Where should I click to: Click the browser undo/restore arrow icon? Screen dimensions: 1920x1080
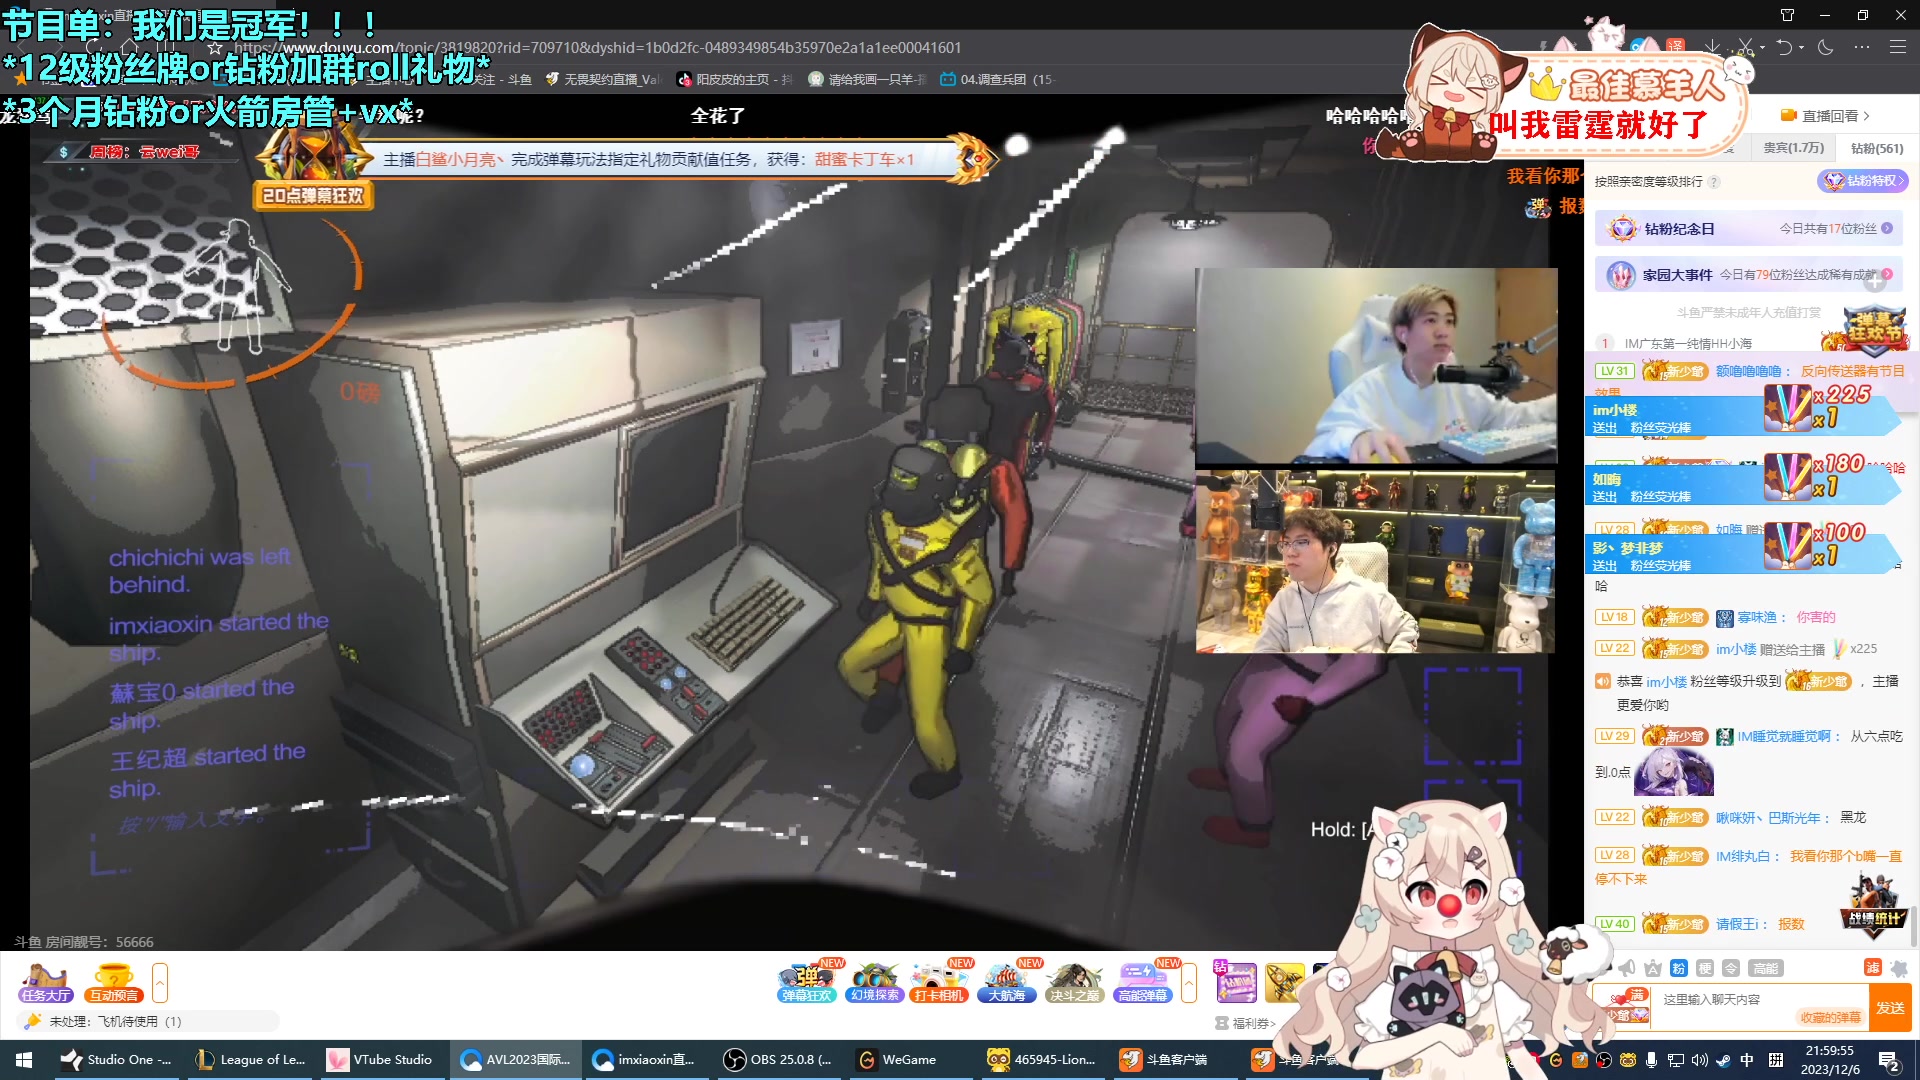coord(1785,47)
